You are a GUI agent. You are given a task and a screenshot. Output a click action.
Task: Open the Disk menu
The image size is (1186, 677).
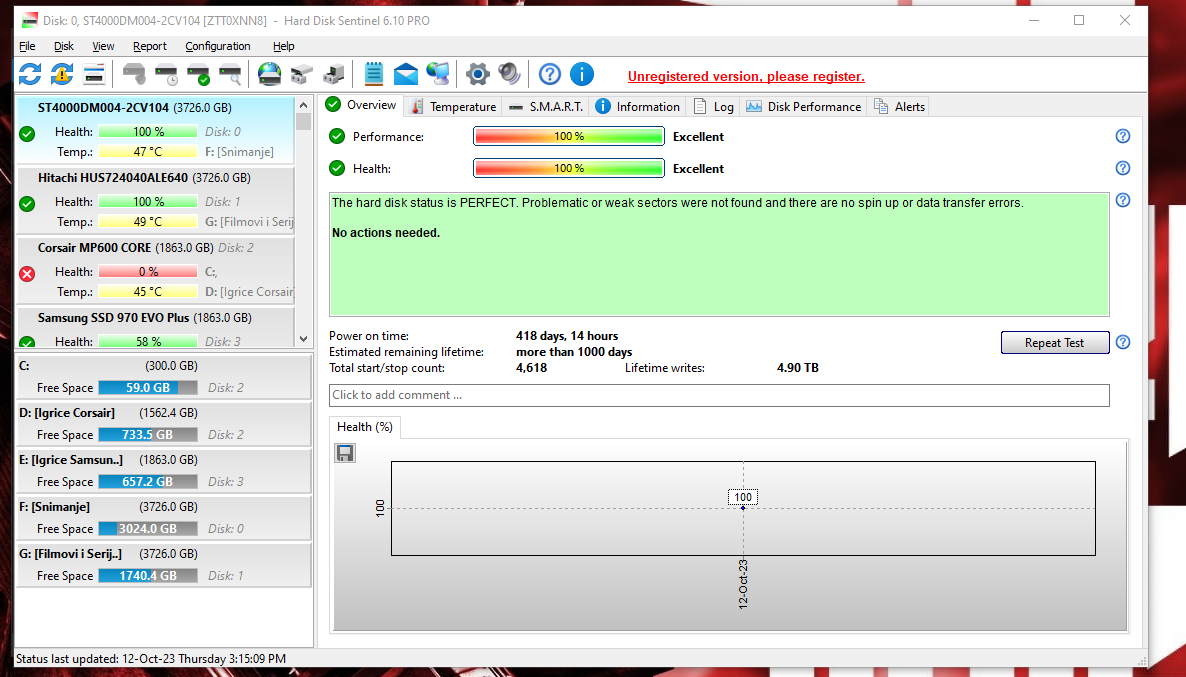(64, 46)
